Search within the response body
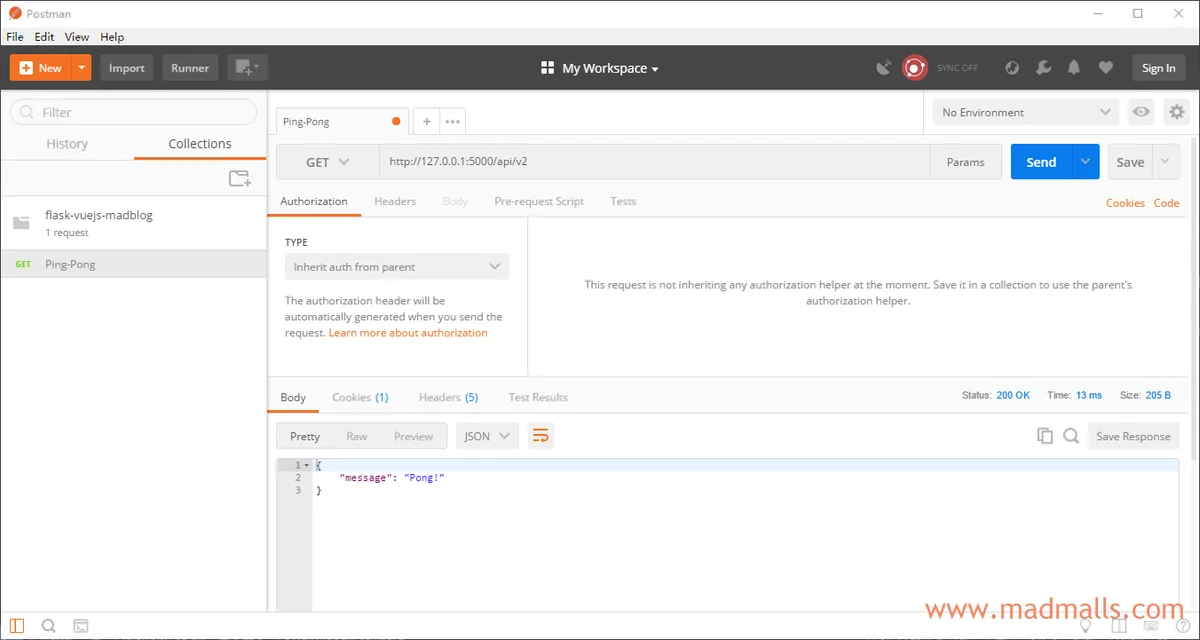 [x=1071, y=436]
